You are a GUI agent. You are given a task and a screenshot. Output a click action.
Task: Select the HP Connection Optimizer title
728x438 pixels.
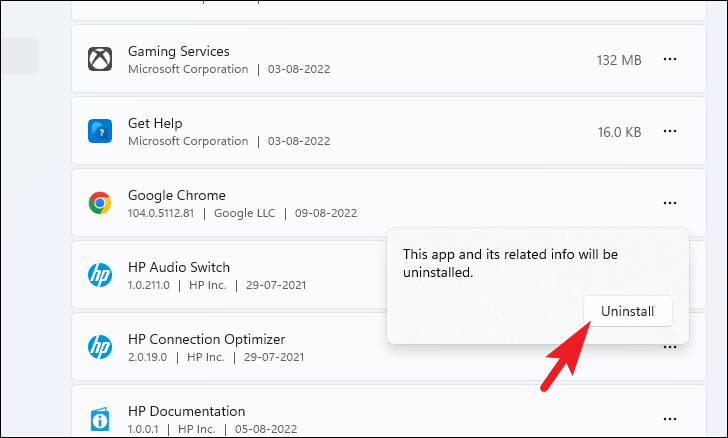207,339
